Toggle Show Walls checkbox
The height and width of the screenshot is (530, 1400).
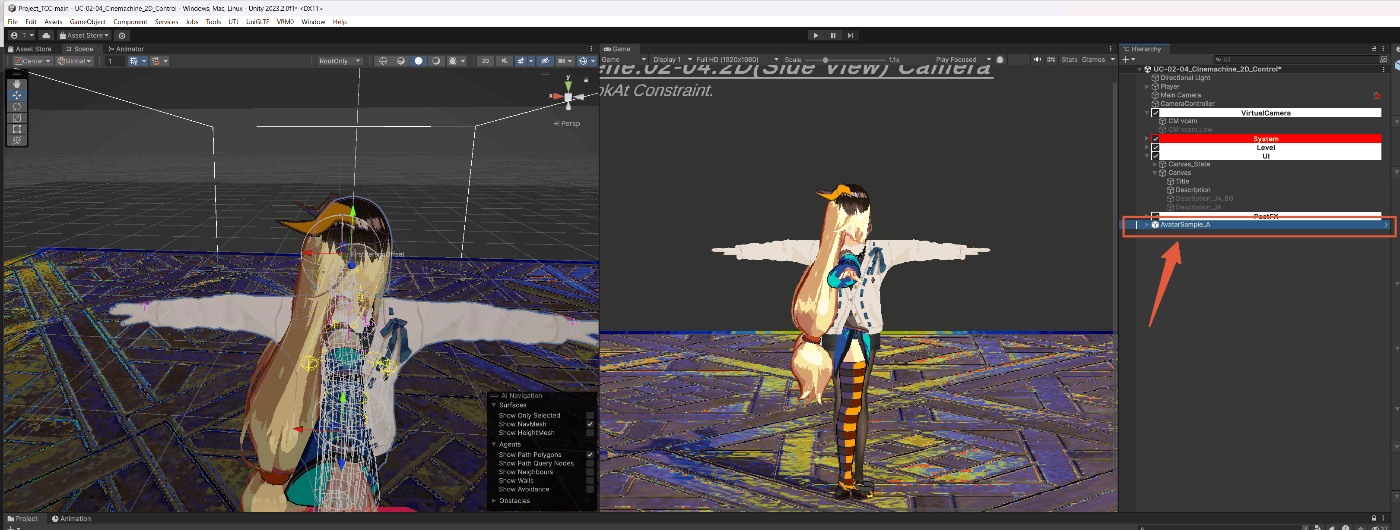[x=590, y=481]
